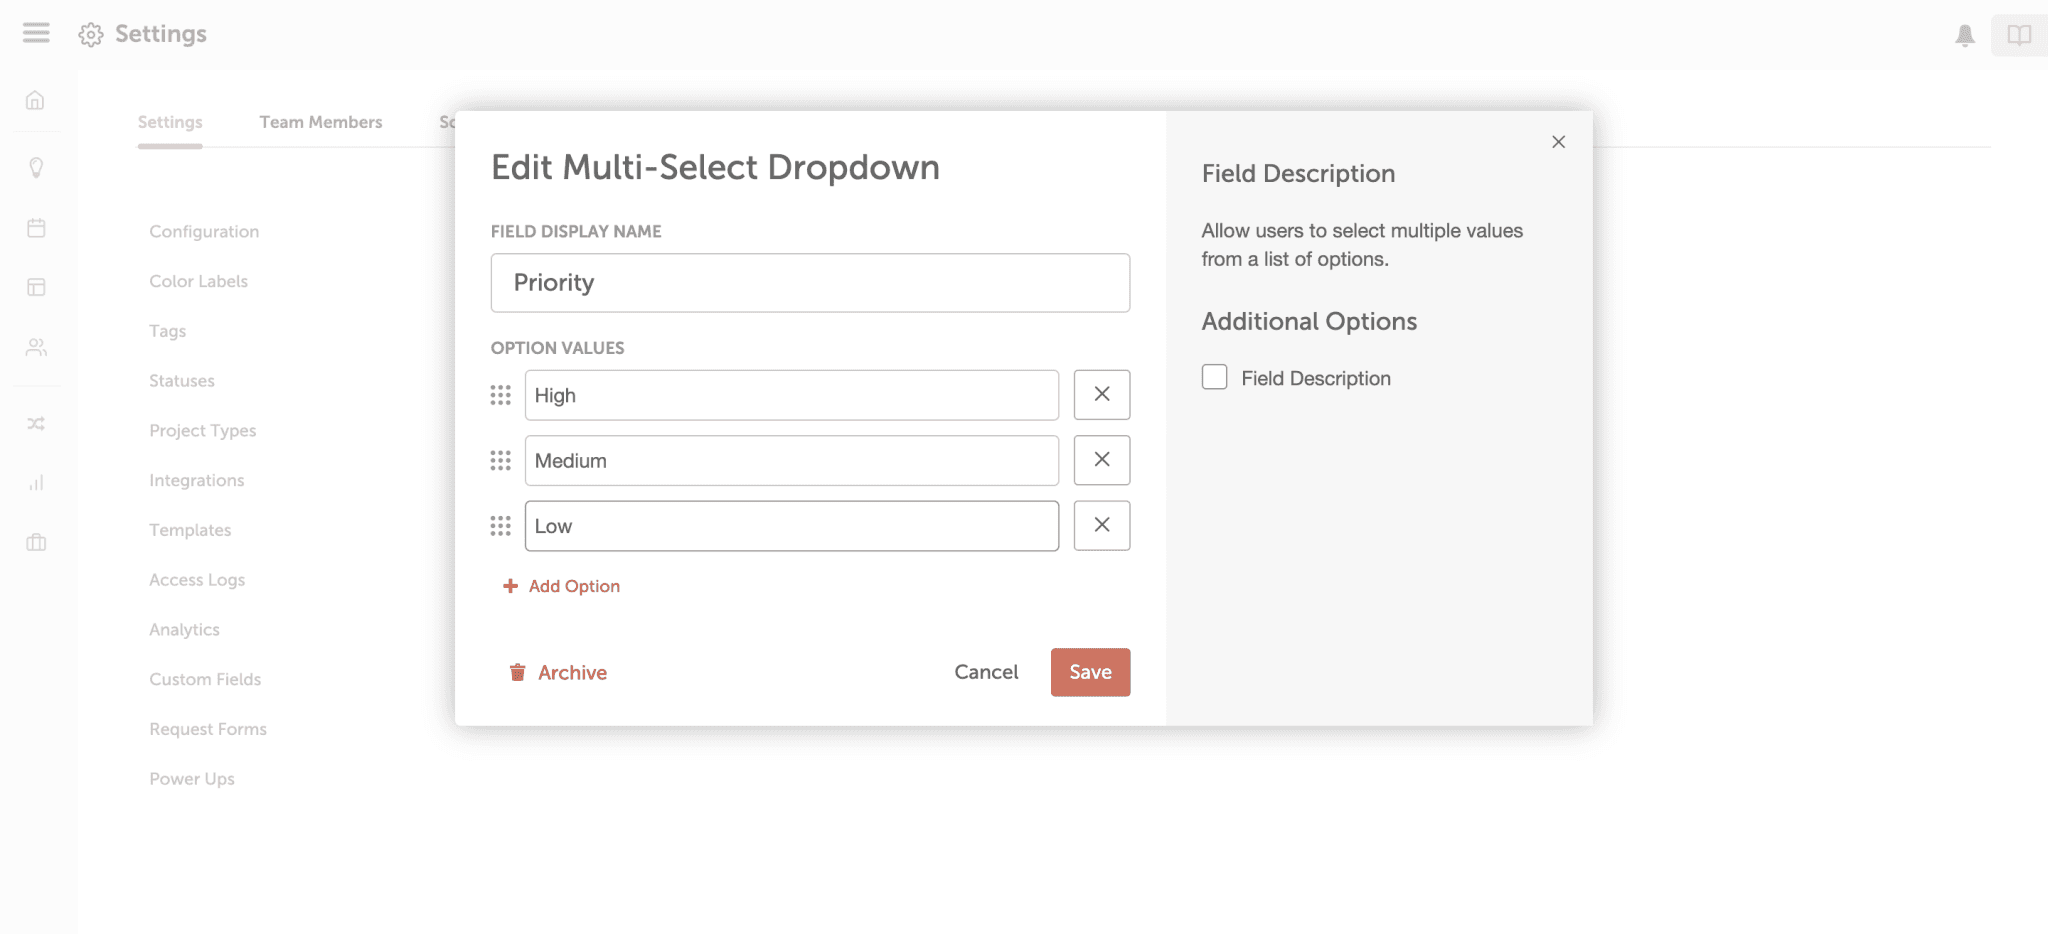
Task: Click the Priority field display name input
Action: point(810,283)
